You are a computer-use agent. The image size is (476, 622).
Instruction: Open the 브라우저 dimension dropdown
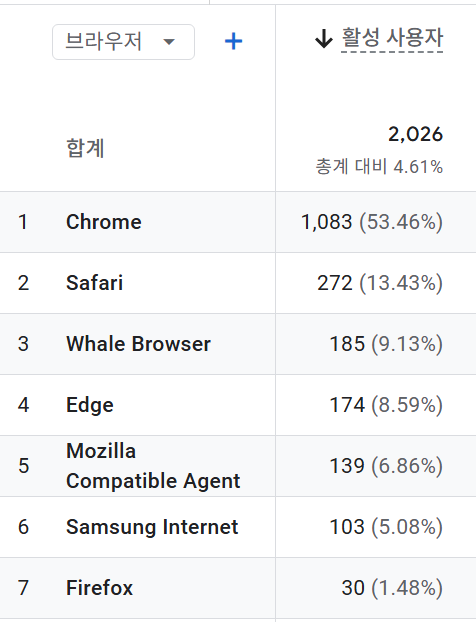tap(123, 42)
